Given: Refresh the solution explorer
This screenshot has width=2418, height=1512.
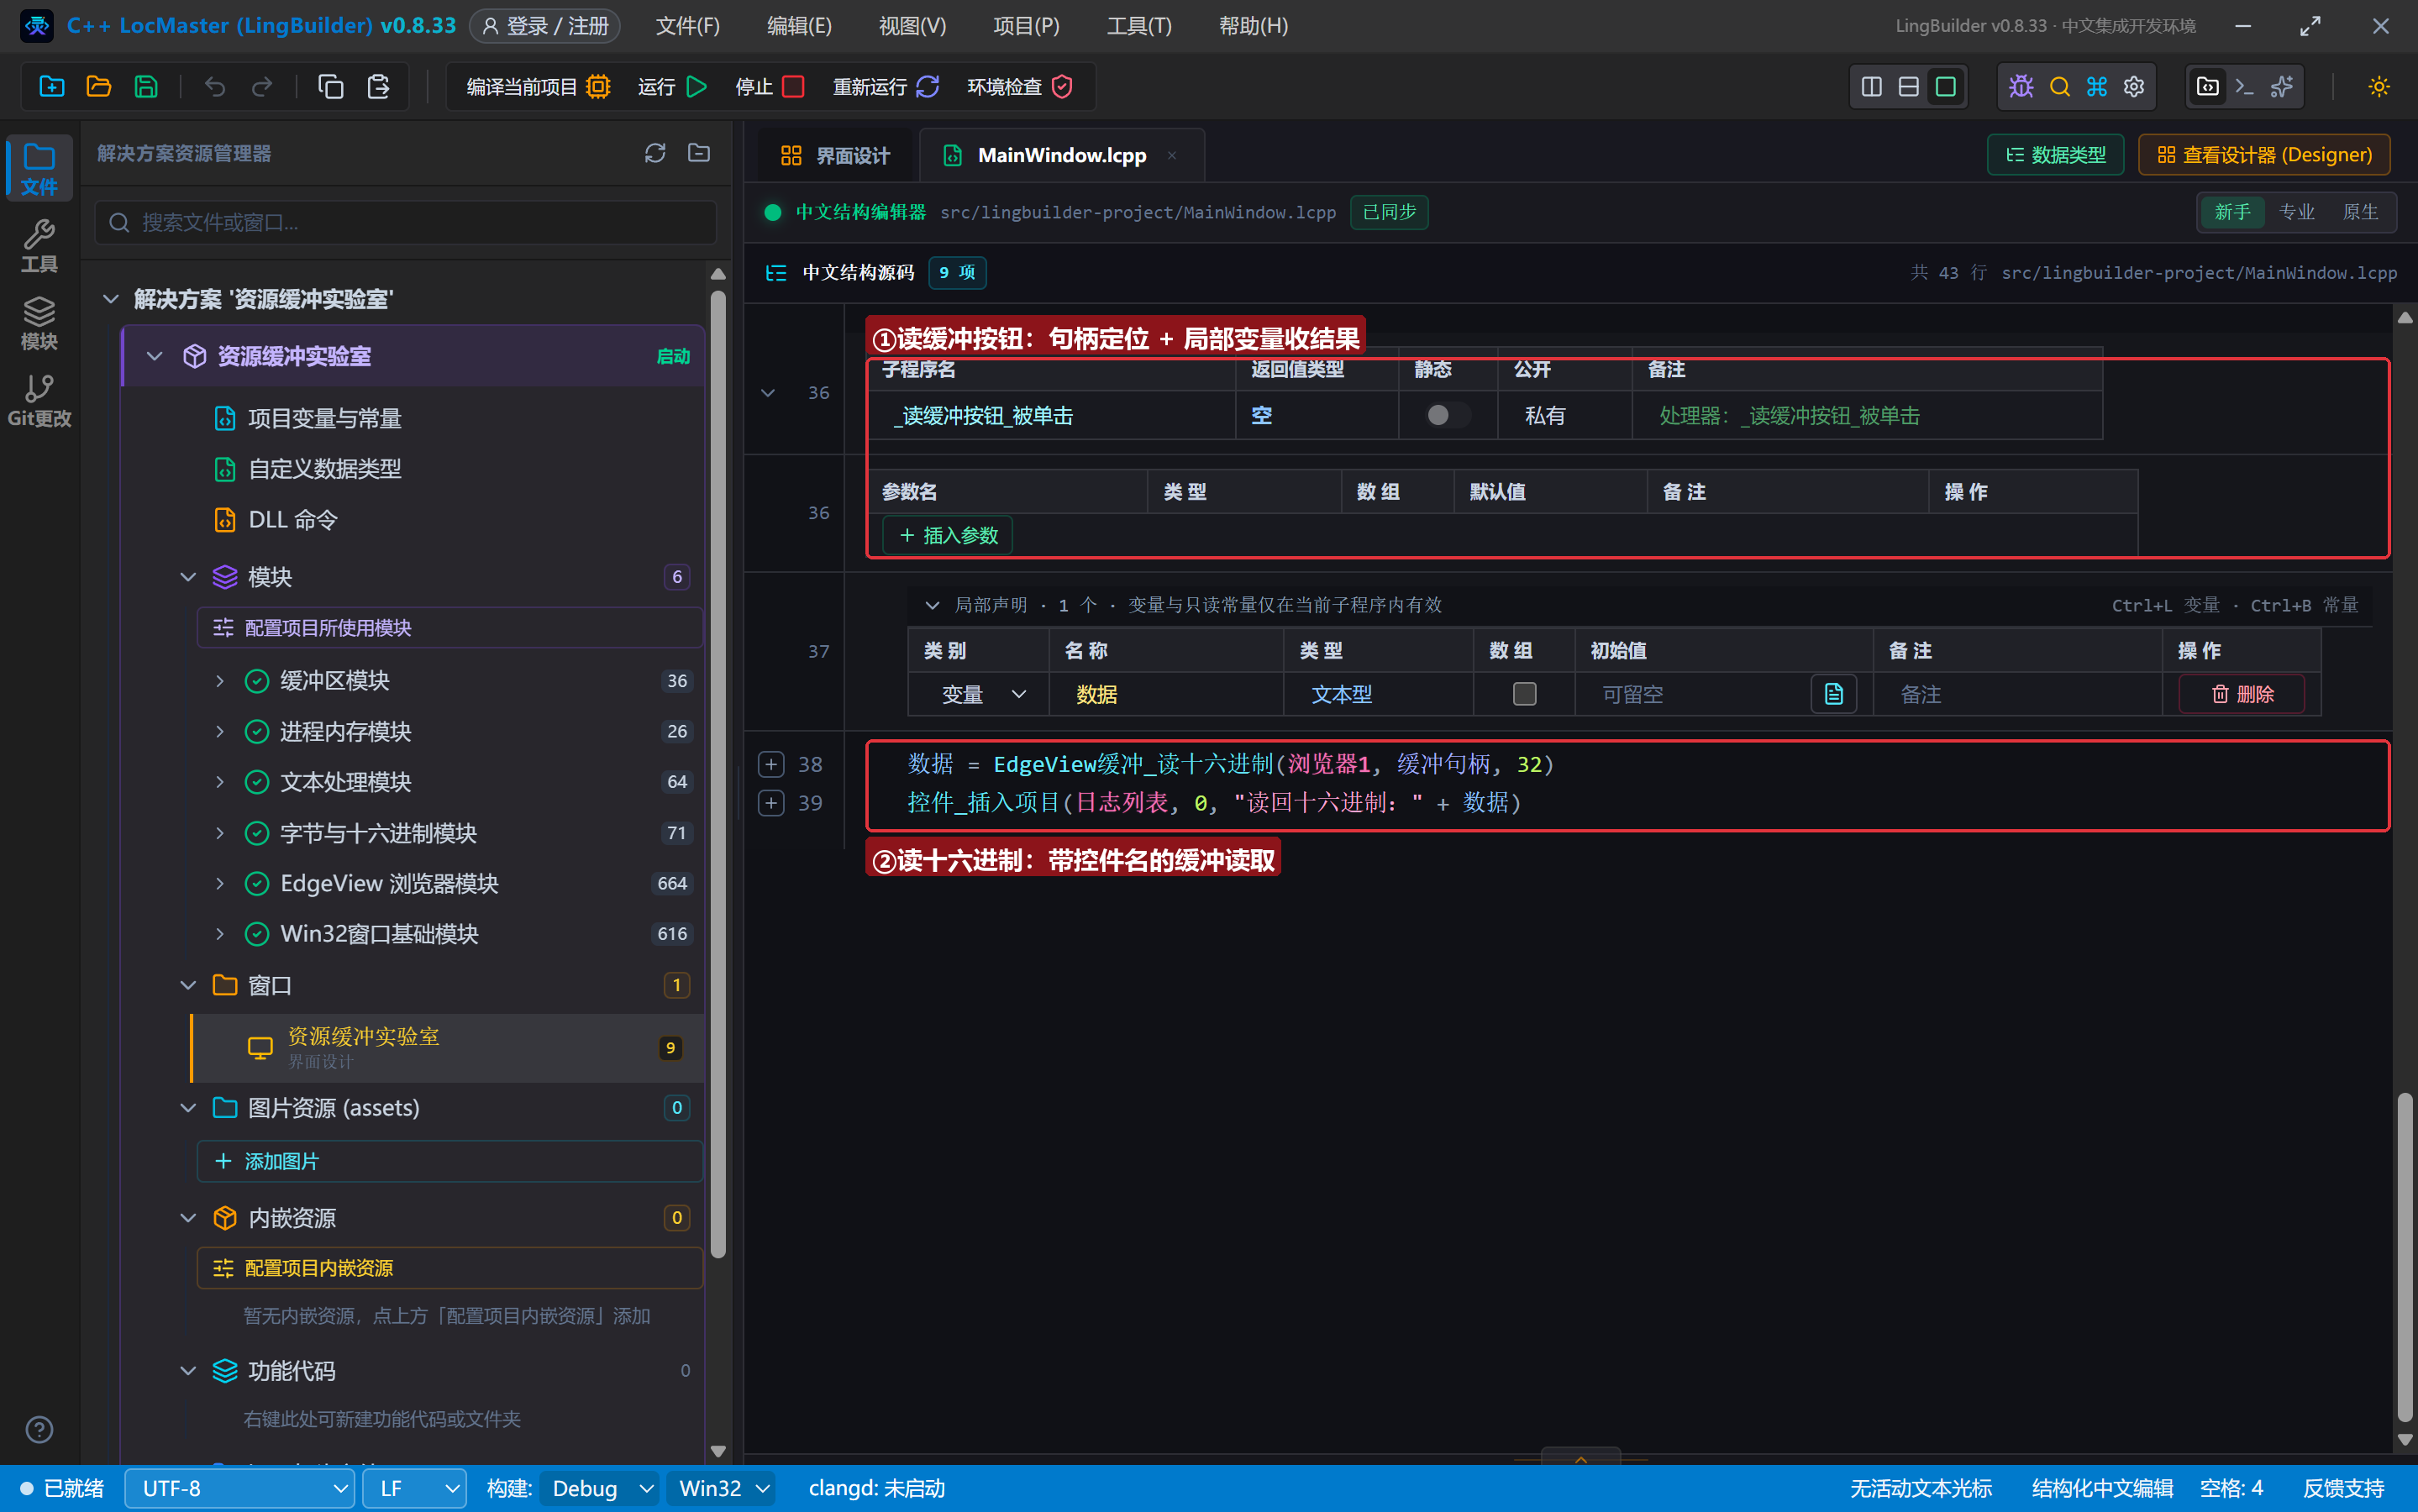Looking at the screenshot, I should 655,153.
